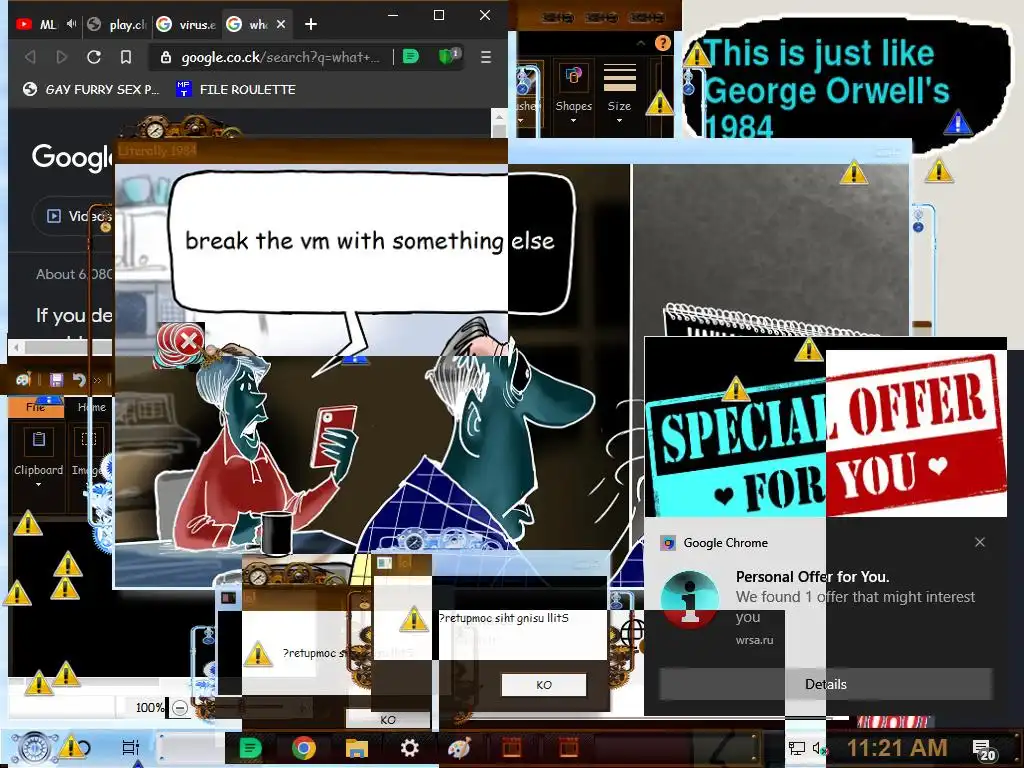This screenshot has height=768, width=1024.
Task: Switch to the Home tab in Paint
Action: pos(92,407)
